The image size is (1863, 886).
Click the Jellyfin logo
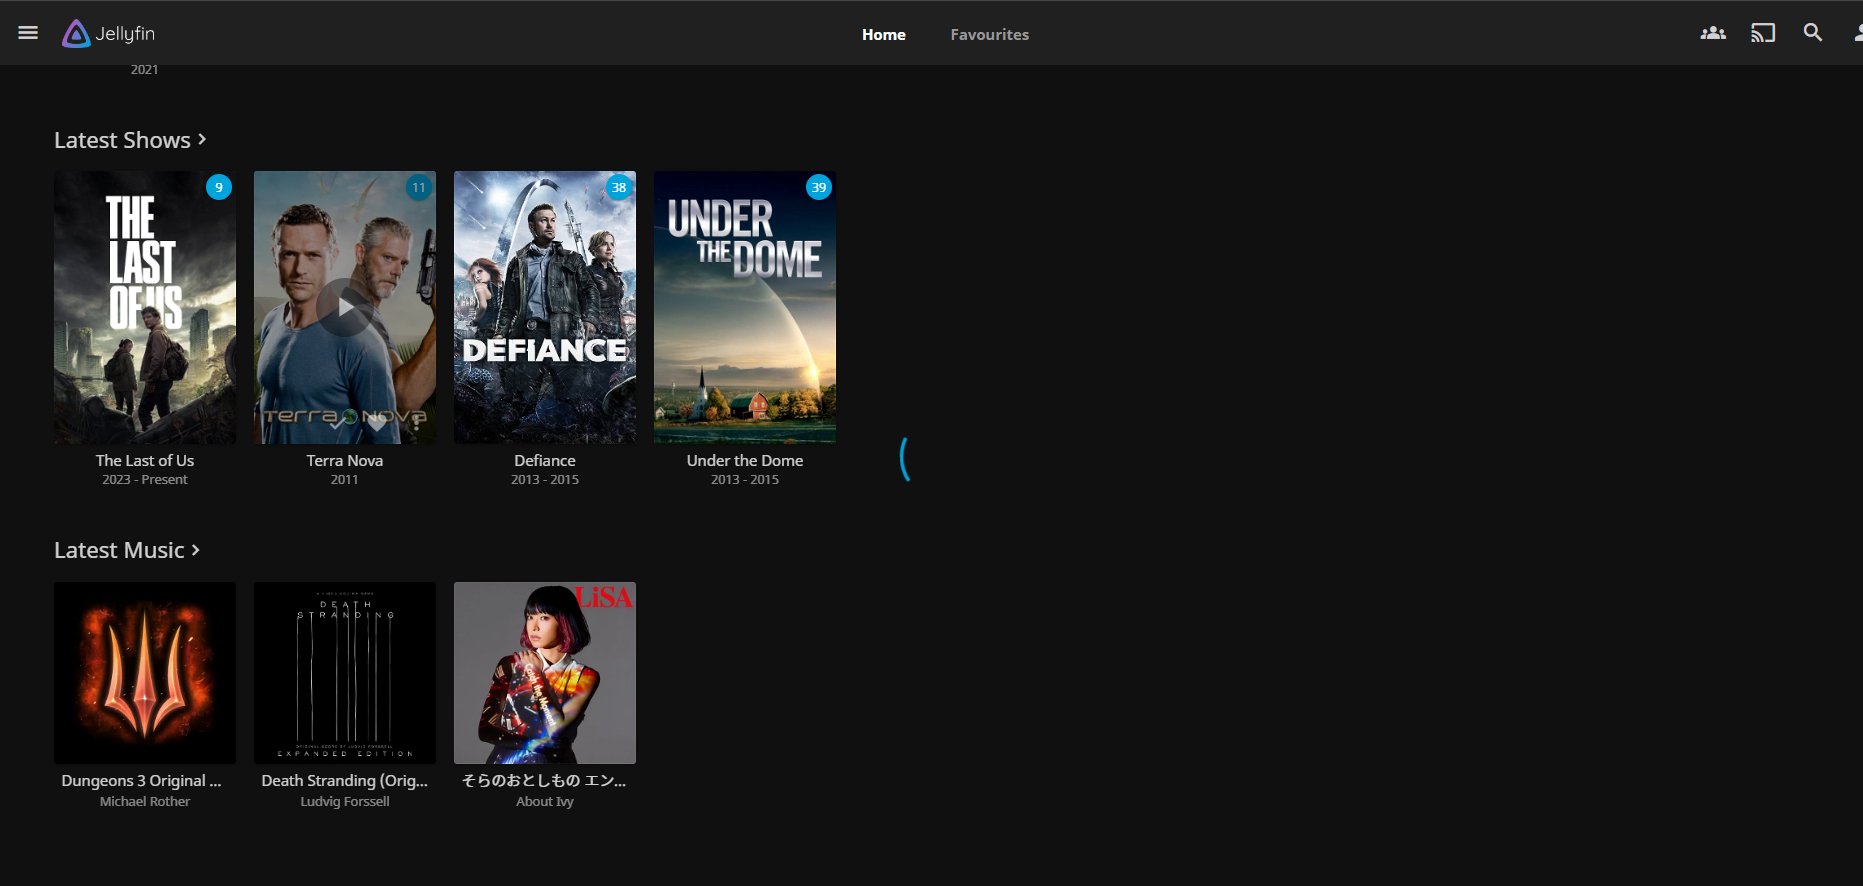point(109,34)
